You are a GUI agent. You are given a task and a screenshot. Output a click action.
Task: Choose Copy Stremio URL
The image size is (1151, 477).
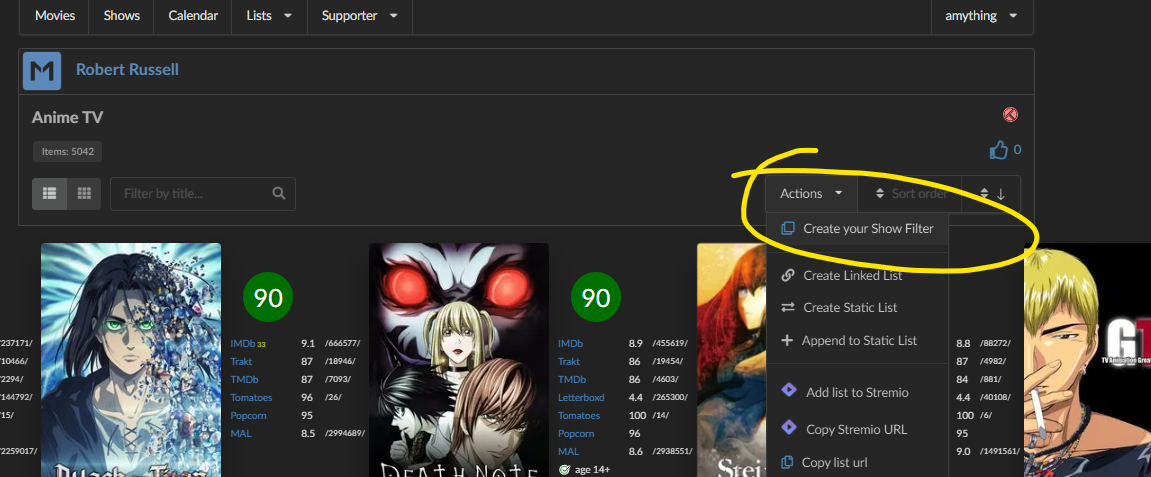(x=857, y=429)
